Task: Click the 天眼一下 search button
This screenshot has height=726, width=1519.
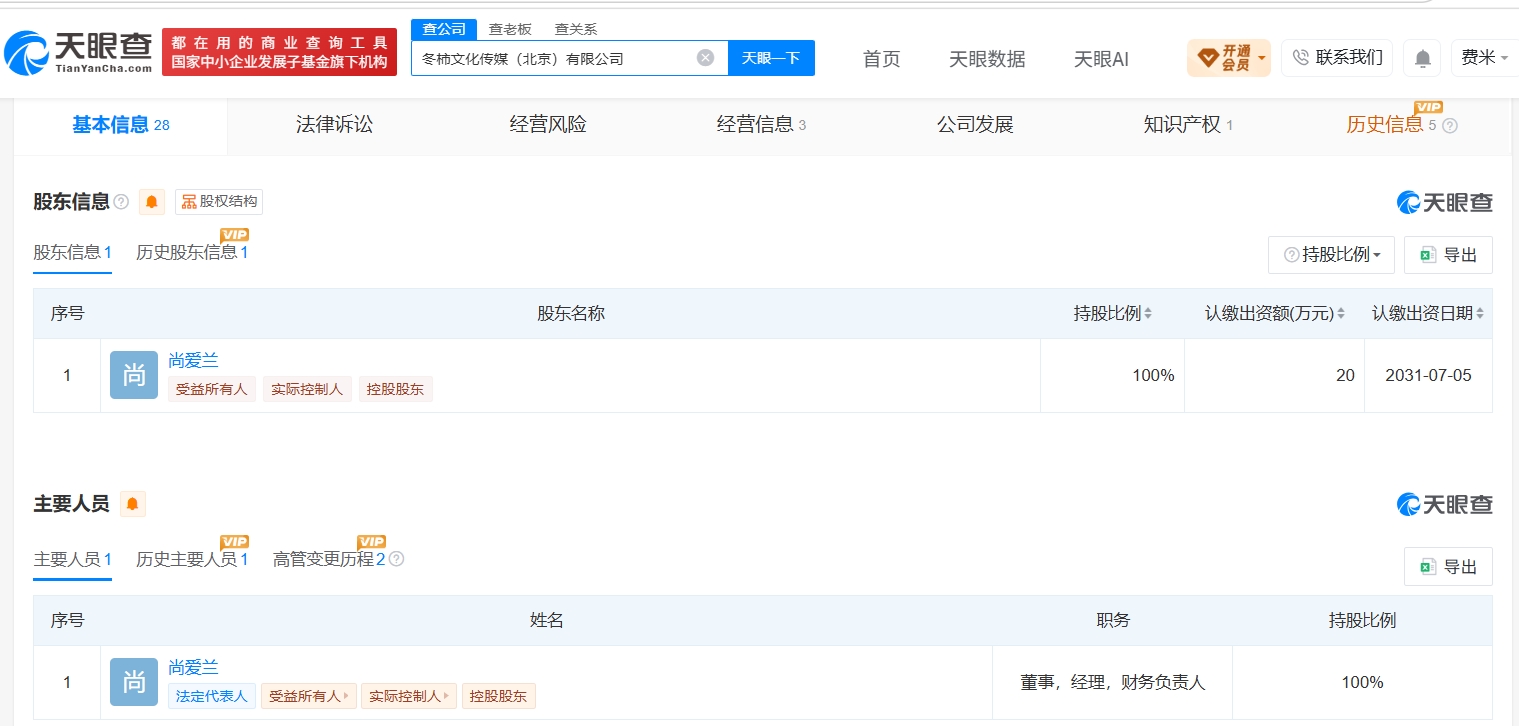Action: click(771, 58)
